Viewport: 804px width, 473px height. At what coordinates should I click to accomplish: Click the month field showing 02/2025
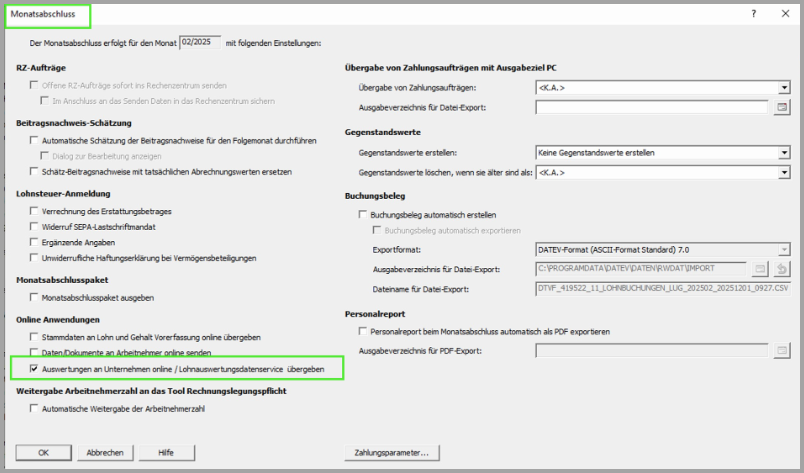199,42
